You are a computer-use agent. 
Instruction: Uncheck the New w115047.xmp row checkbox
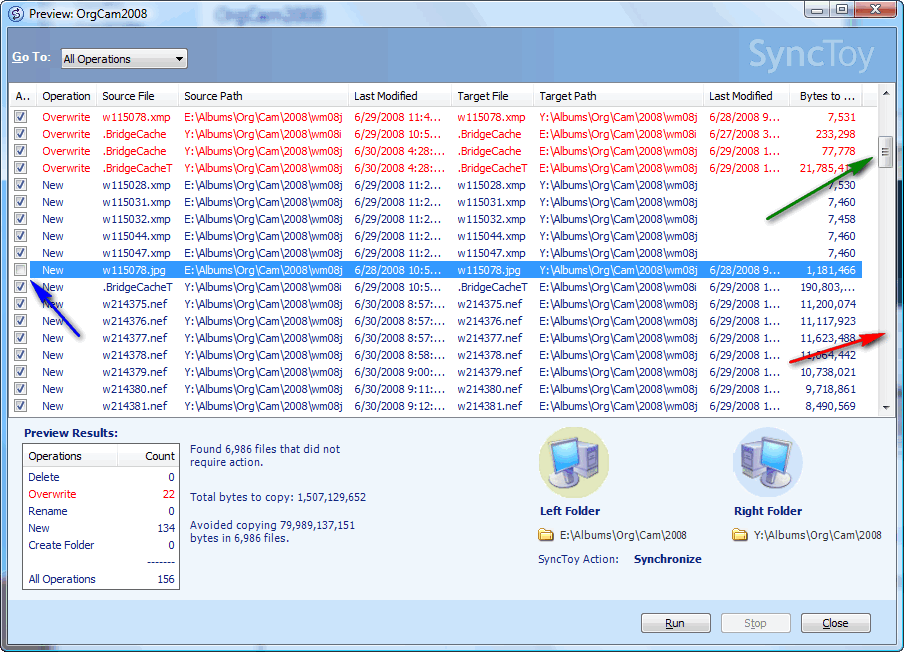(21, 253)
